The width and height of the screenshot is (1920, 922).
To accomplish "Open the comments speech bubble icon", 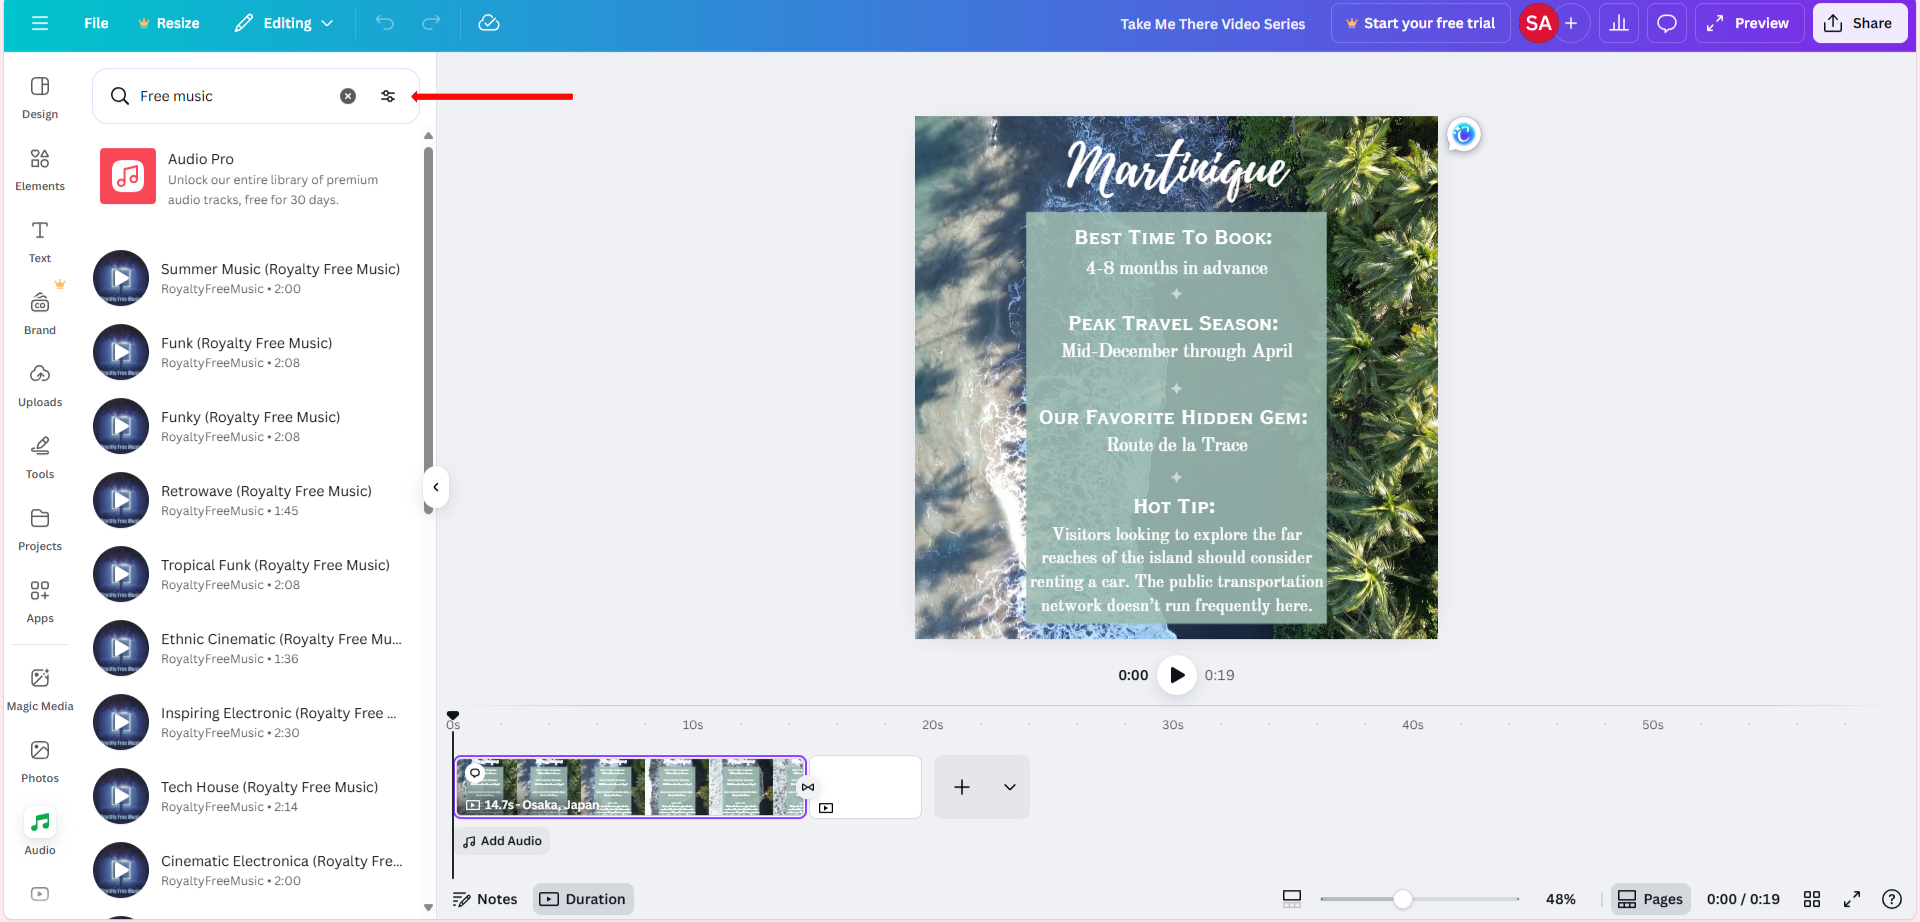I will point(1666,23).
